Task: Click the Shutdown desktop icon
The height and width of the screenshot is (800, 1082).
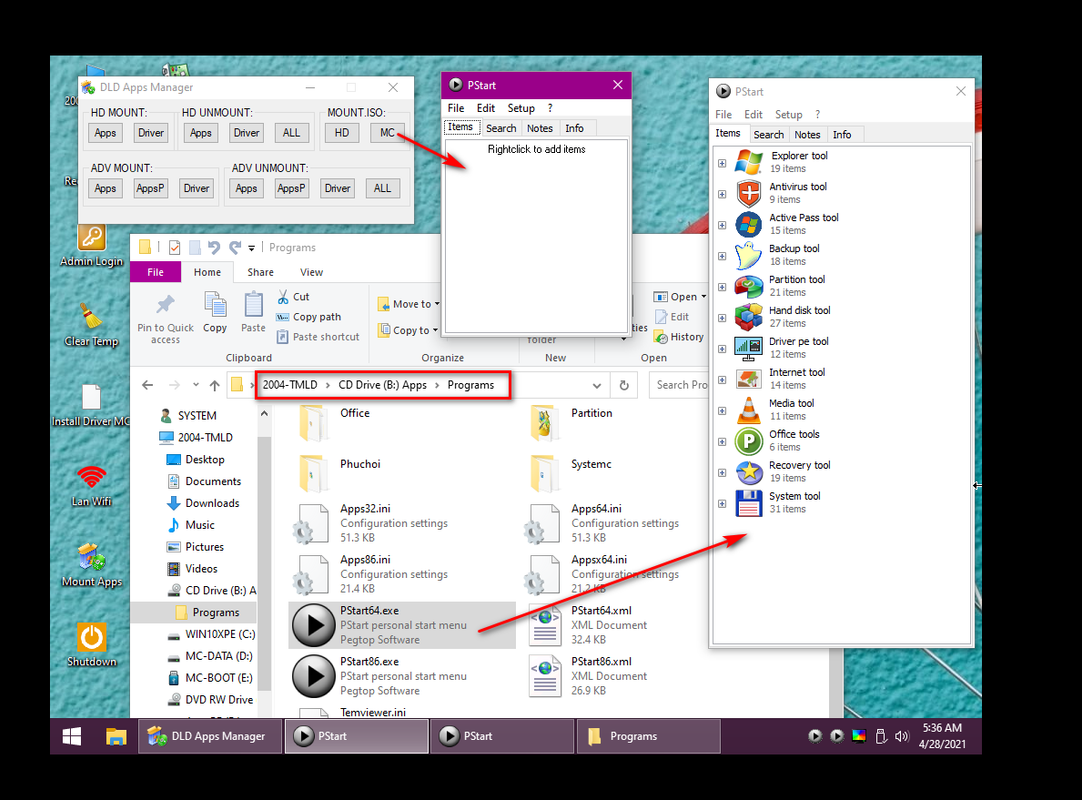Action: 92,645
